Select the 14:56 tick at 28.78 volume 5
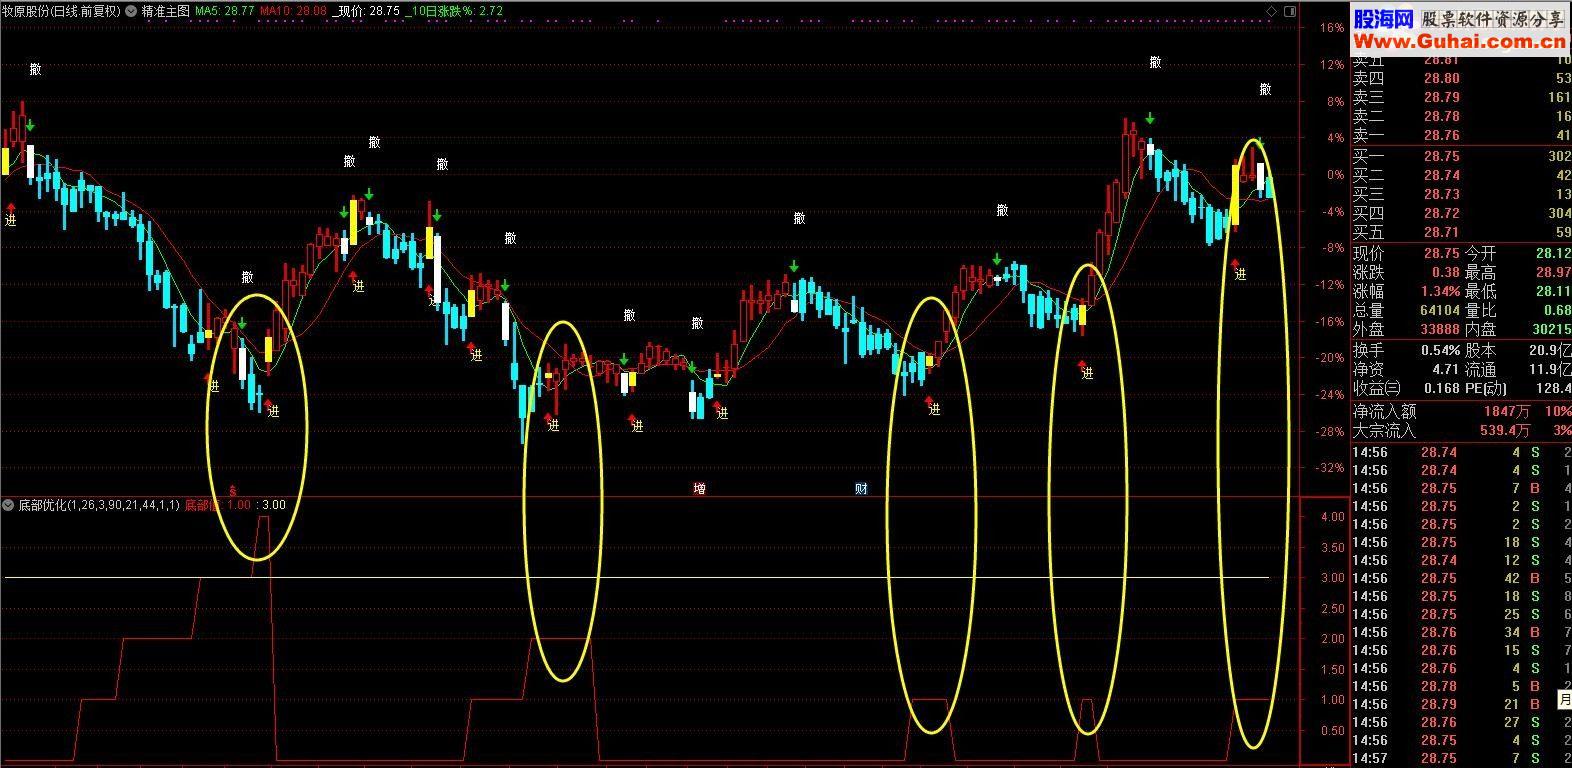The width and height of the screenshot is (1572, 768). click(1461, 686)
